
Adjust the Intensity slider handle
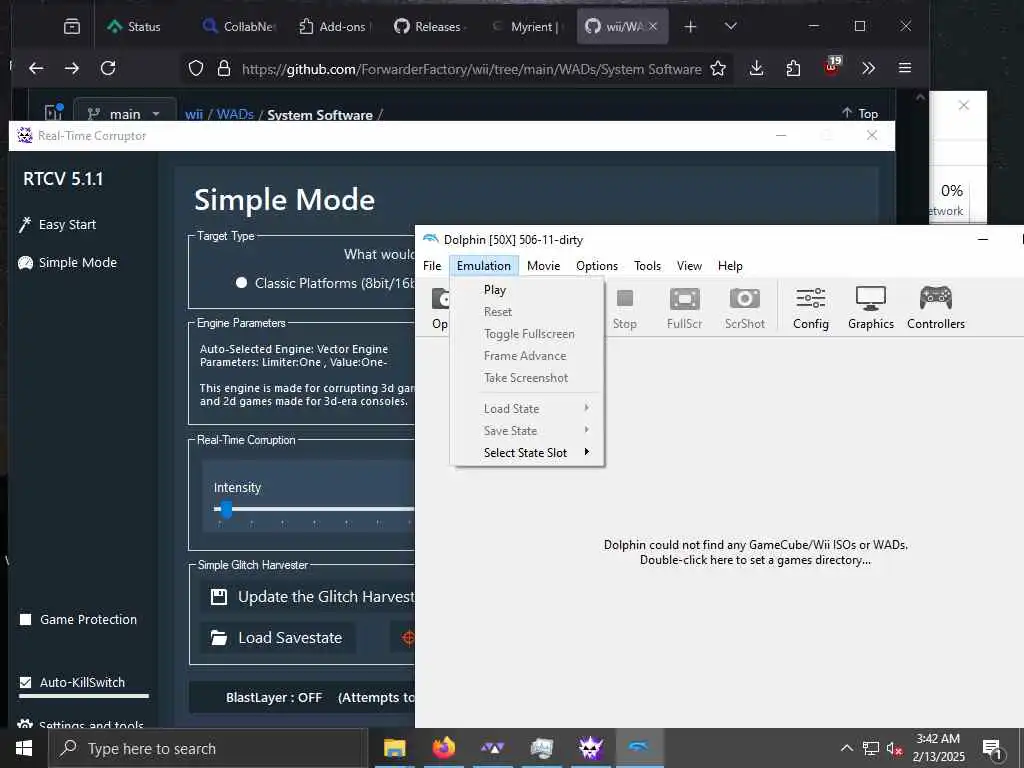tap(226, 509)
